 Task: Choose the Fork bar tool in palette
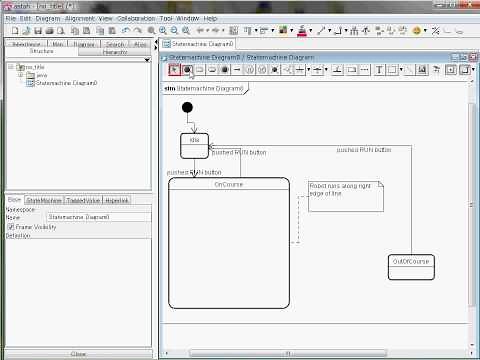(300, 70)
